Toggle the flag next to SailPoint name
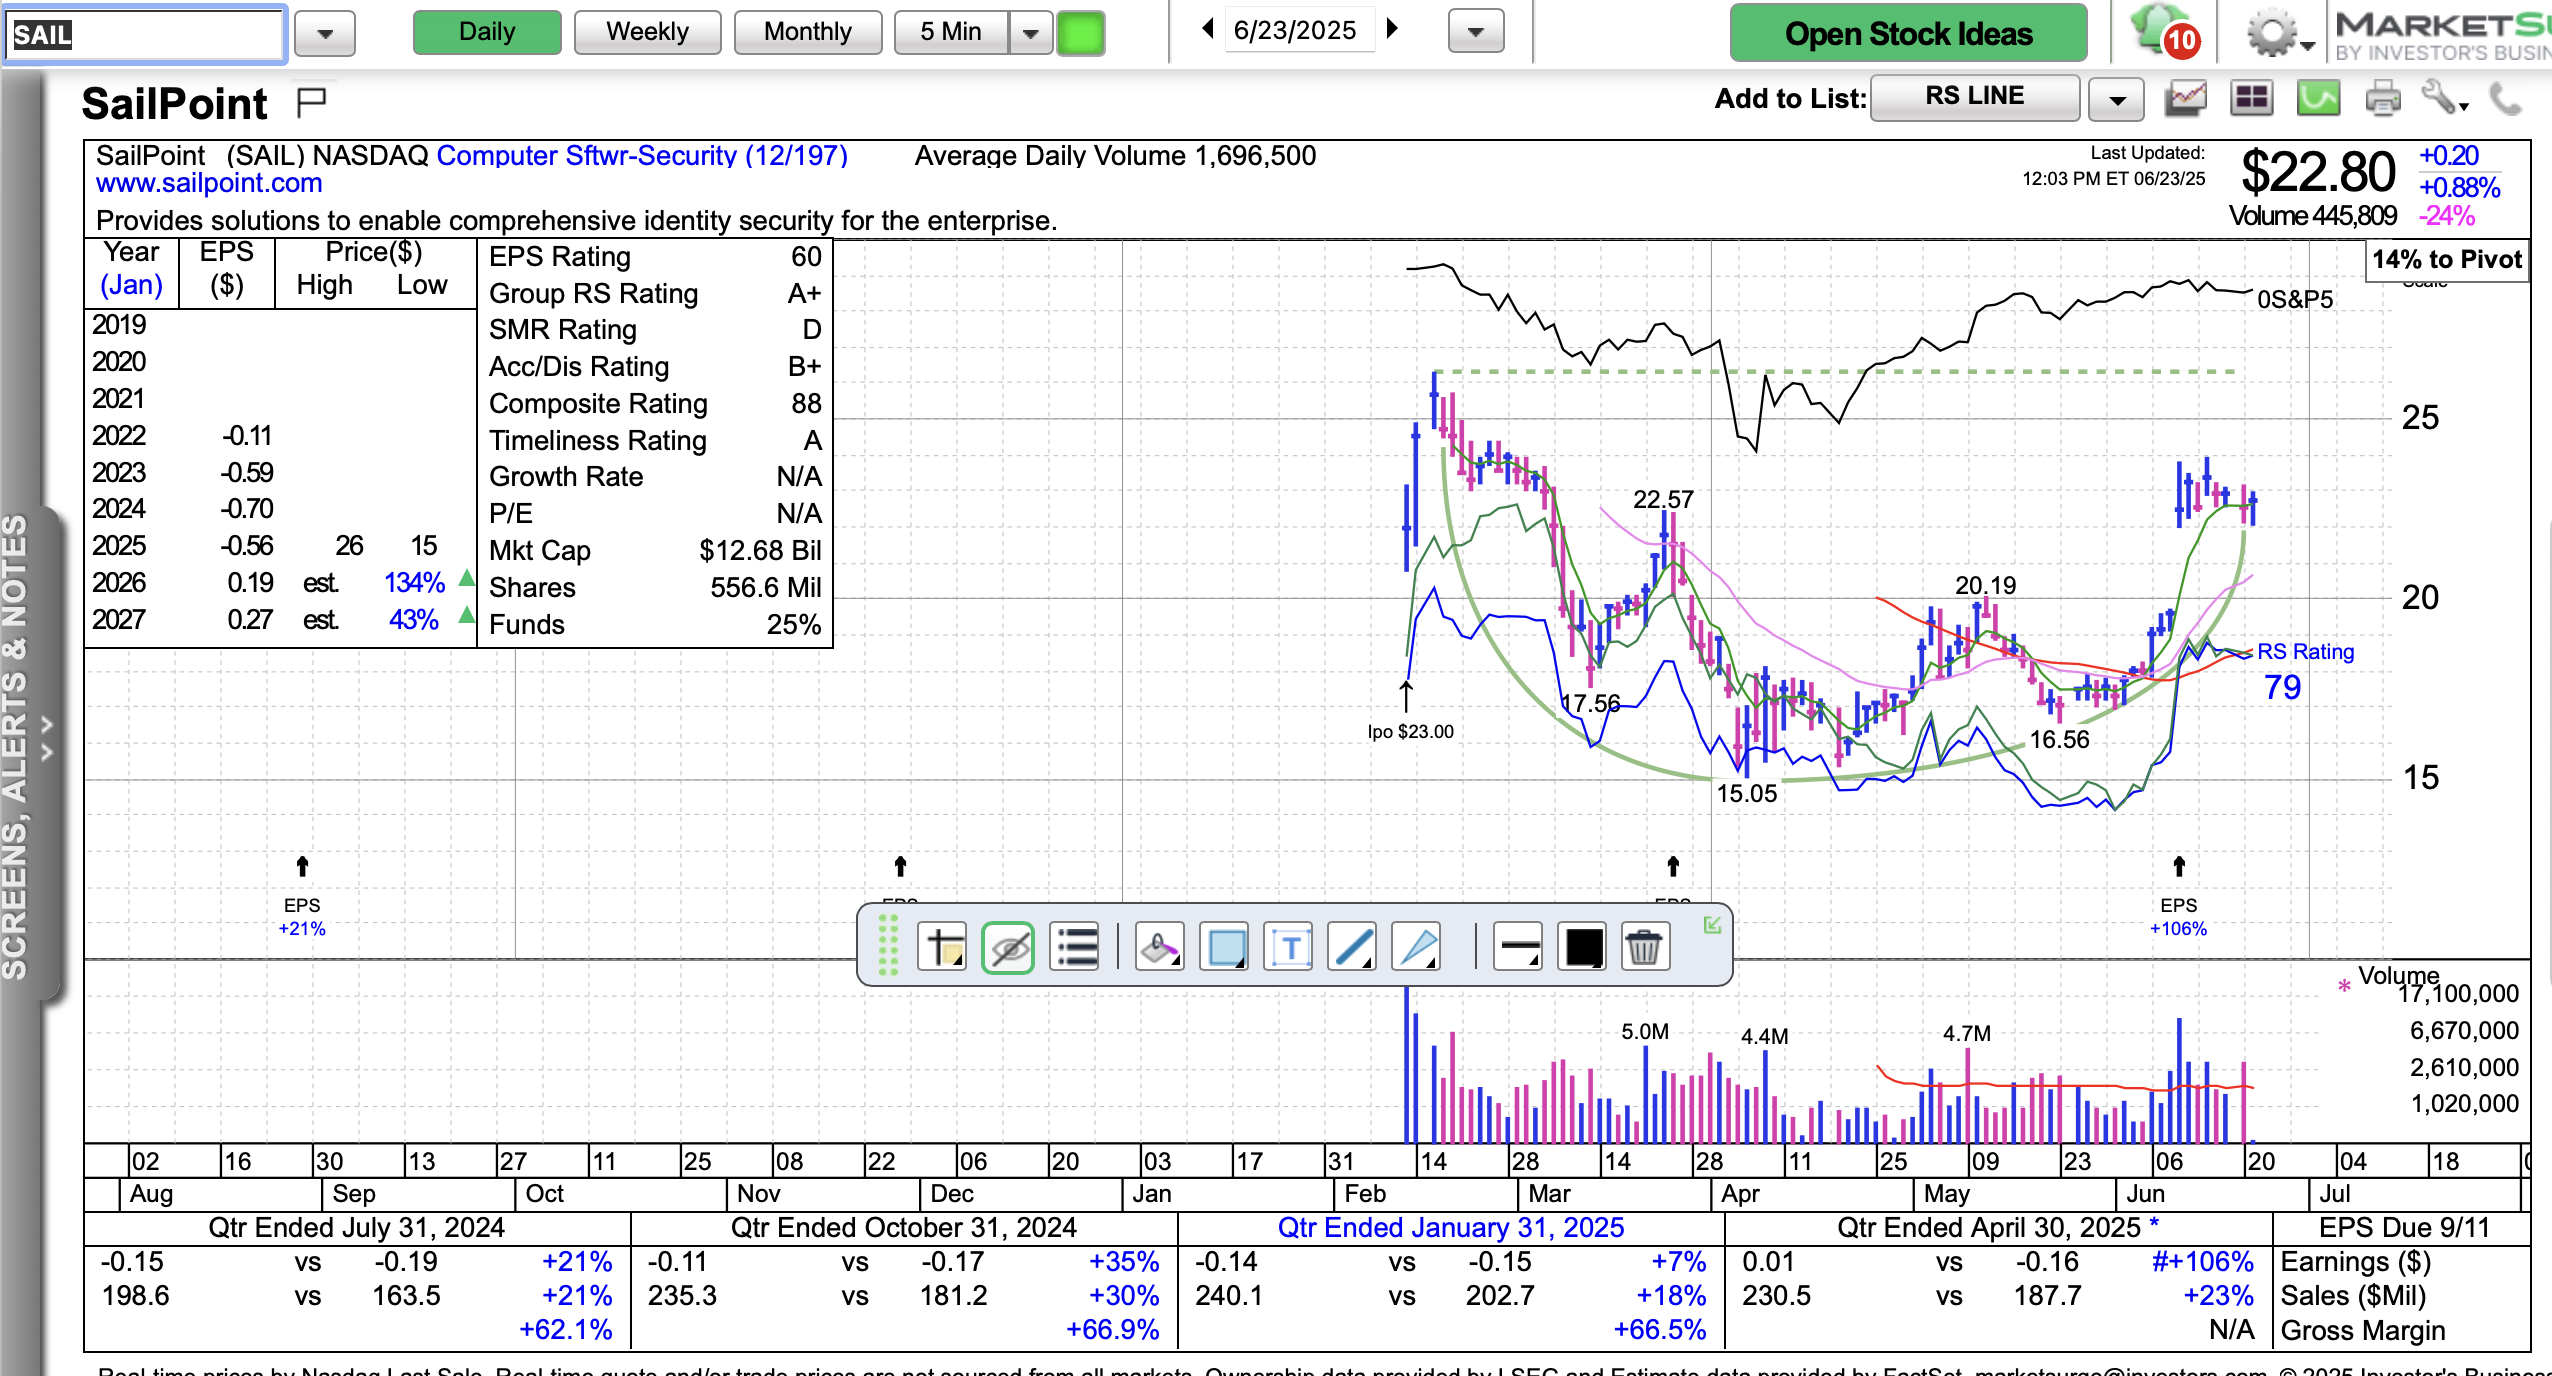The width and height of the screenshot is (2552, 1376). [x=312, y=101]
